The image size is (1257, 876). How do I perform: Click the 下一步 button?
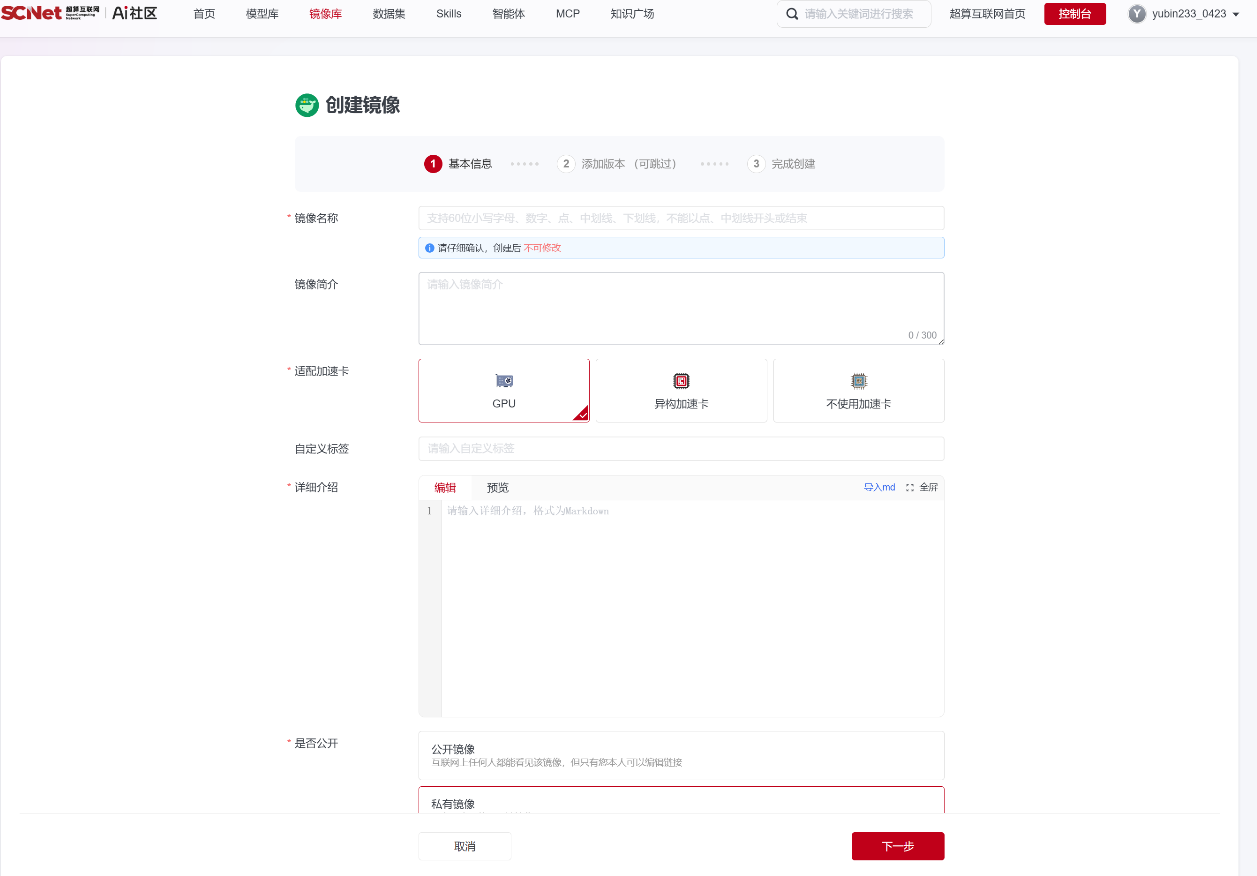(898, 846)
